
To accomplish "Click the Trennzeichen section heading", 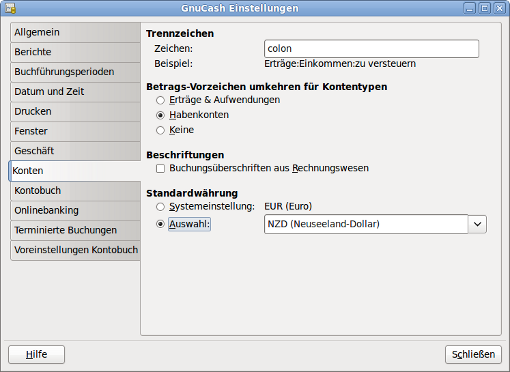I will point(180,33).
